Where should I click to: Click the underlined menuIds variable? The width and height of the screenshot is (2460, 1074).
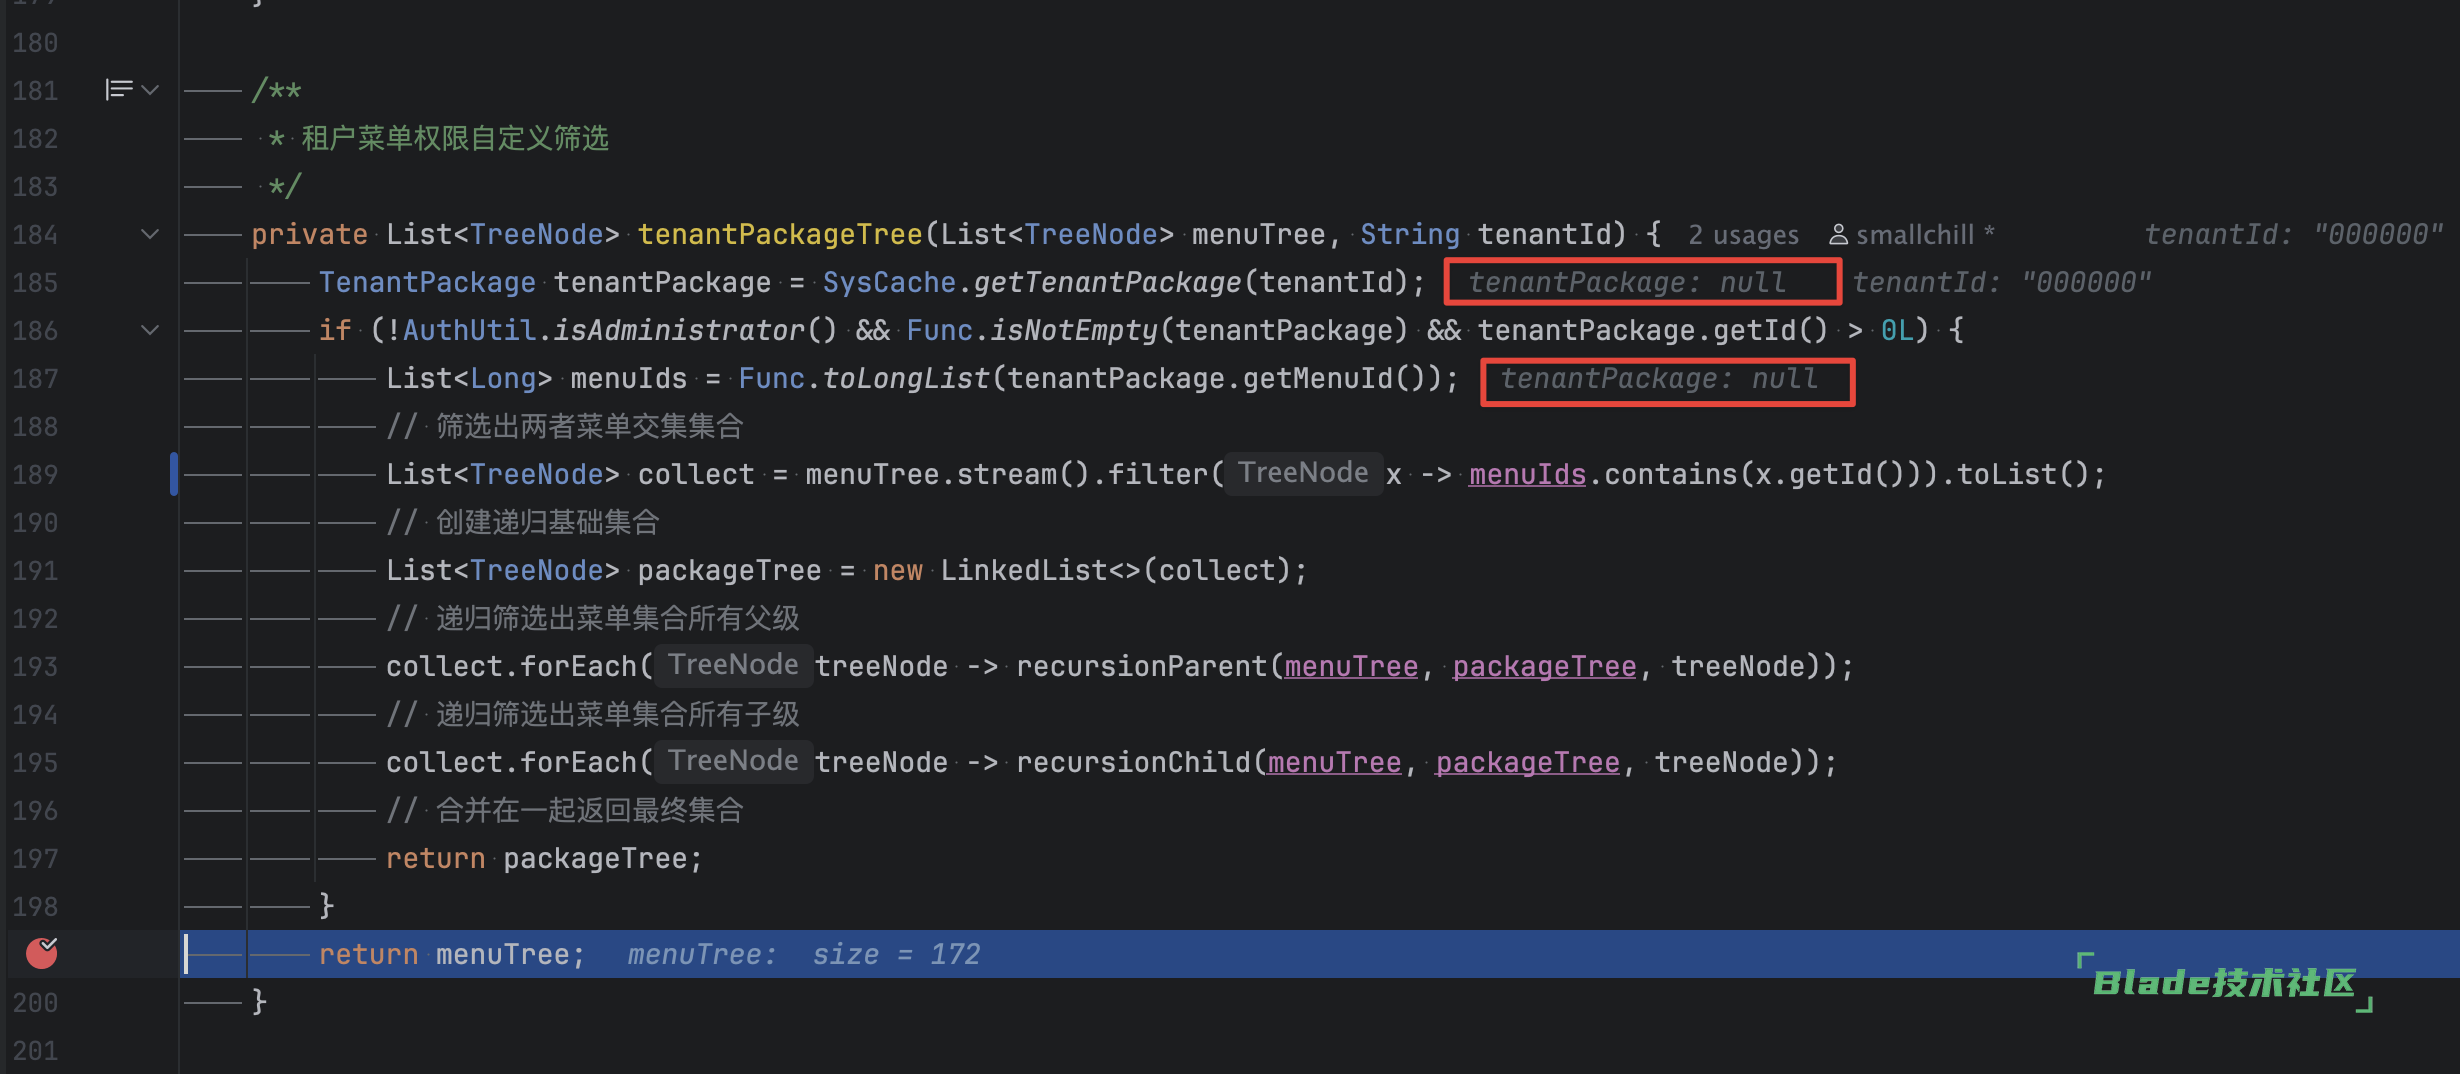(1527, 474)
